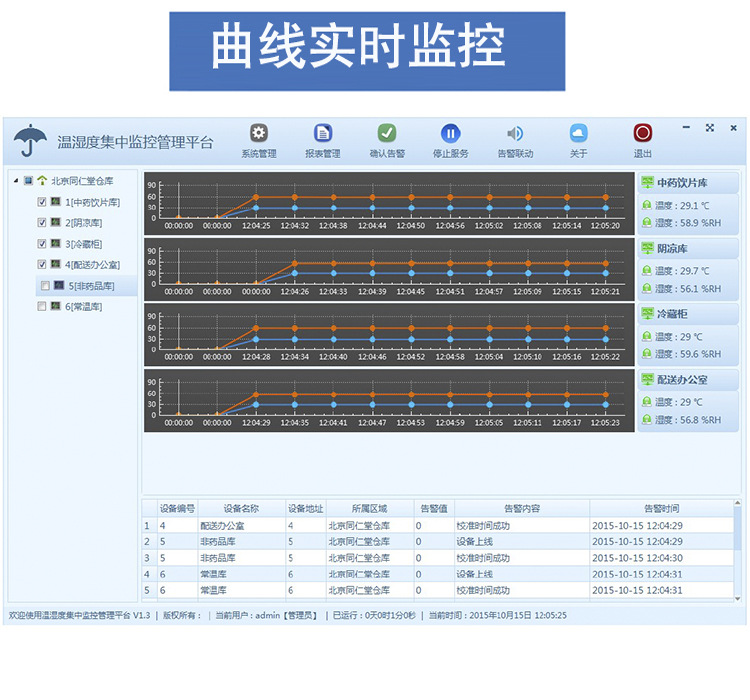Uncheck the 2[阴凉库] checkbox
The image size is (750, 700).
42,222
